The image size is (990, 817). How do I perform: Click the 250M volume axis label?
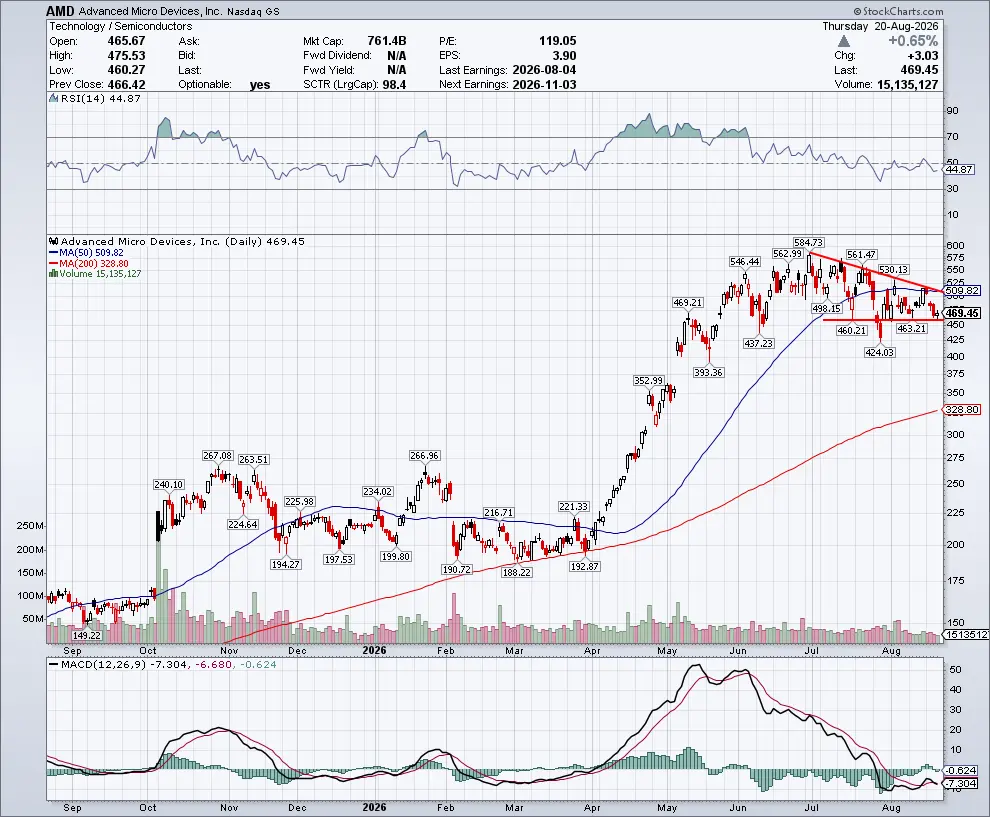(30, 526)
